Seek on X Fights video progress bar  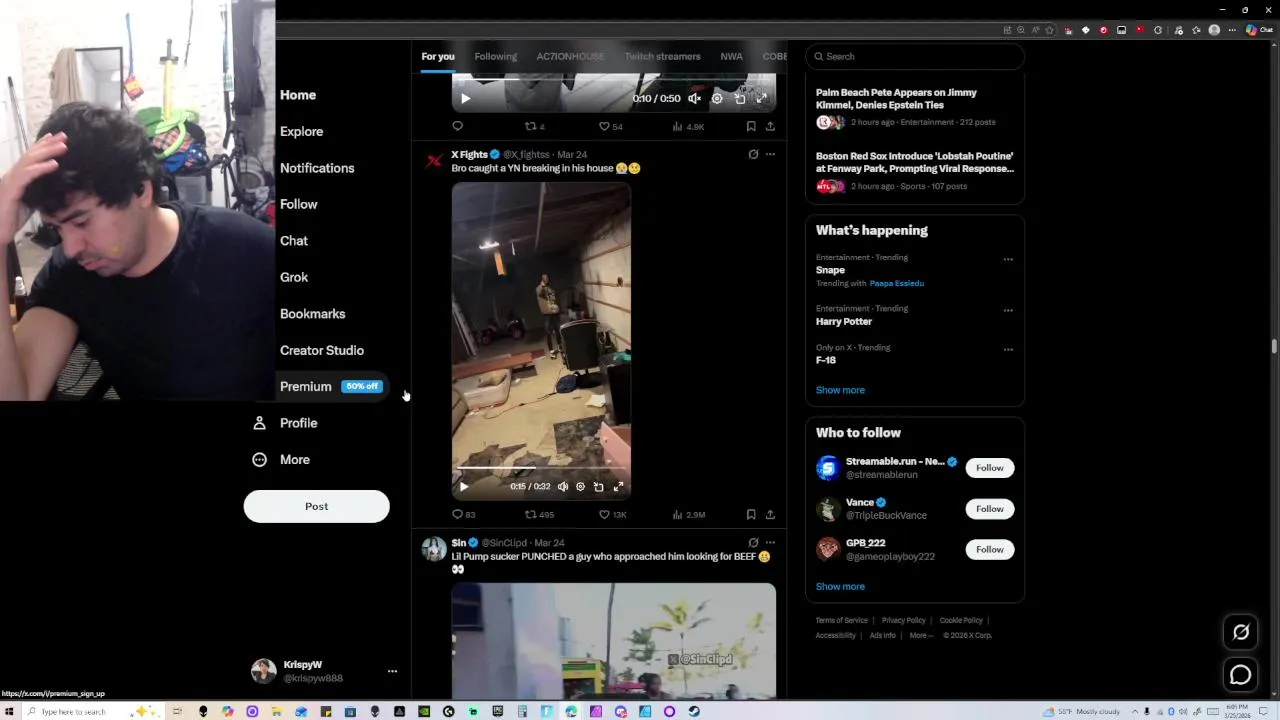[541, 468]
